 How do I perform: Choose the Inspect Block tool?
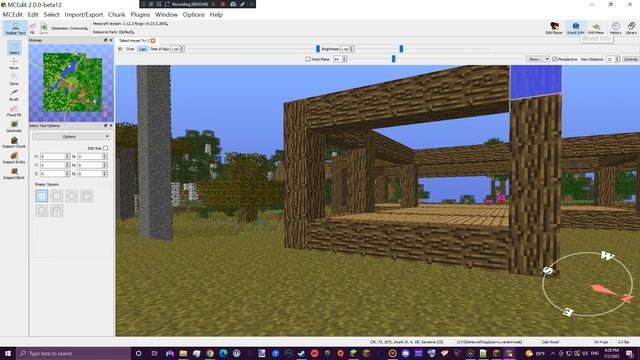click(x=14, y=174)
